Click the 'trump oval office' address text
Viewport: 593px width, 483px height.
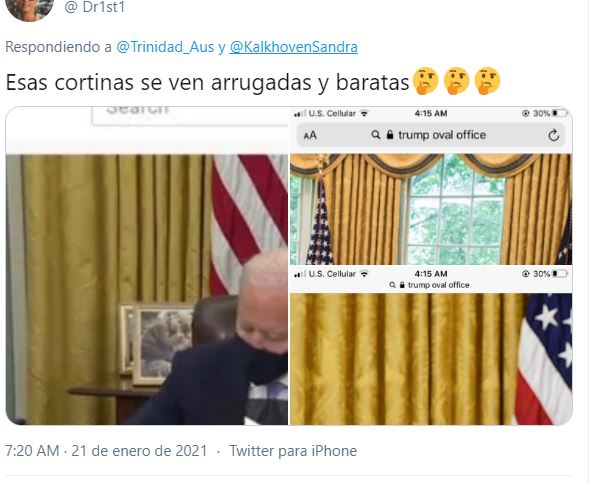coord(442,135)
